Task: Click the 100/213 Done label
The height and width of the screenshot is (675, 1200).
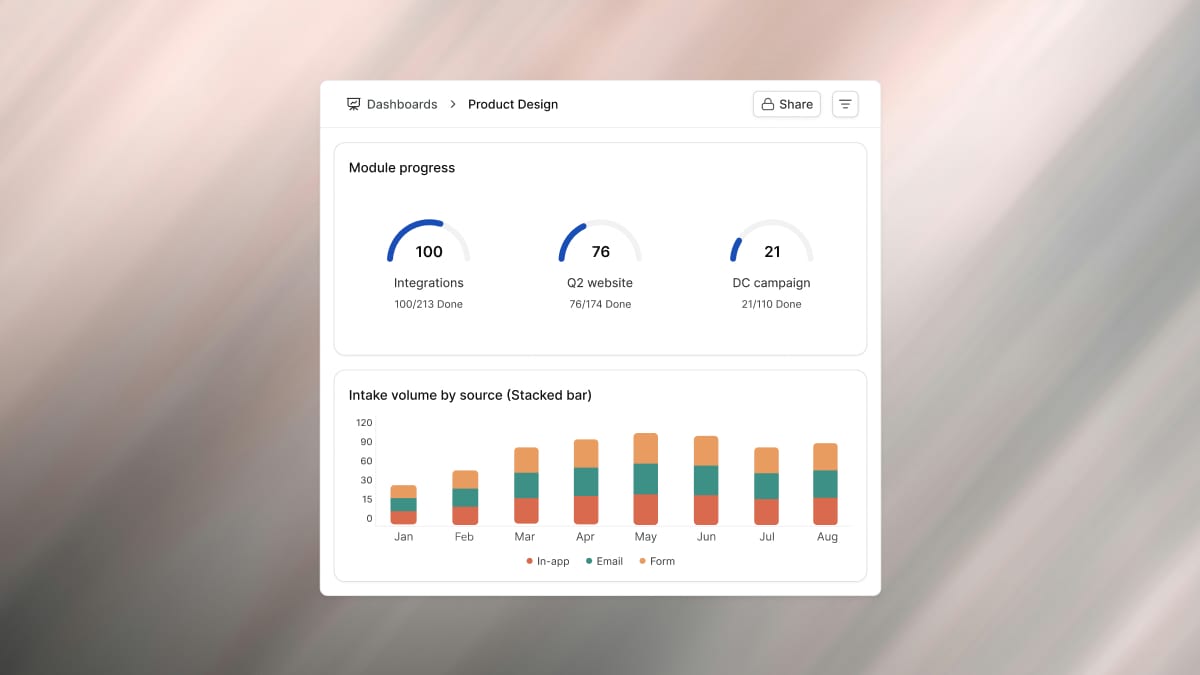Action: tap(429, 304)
